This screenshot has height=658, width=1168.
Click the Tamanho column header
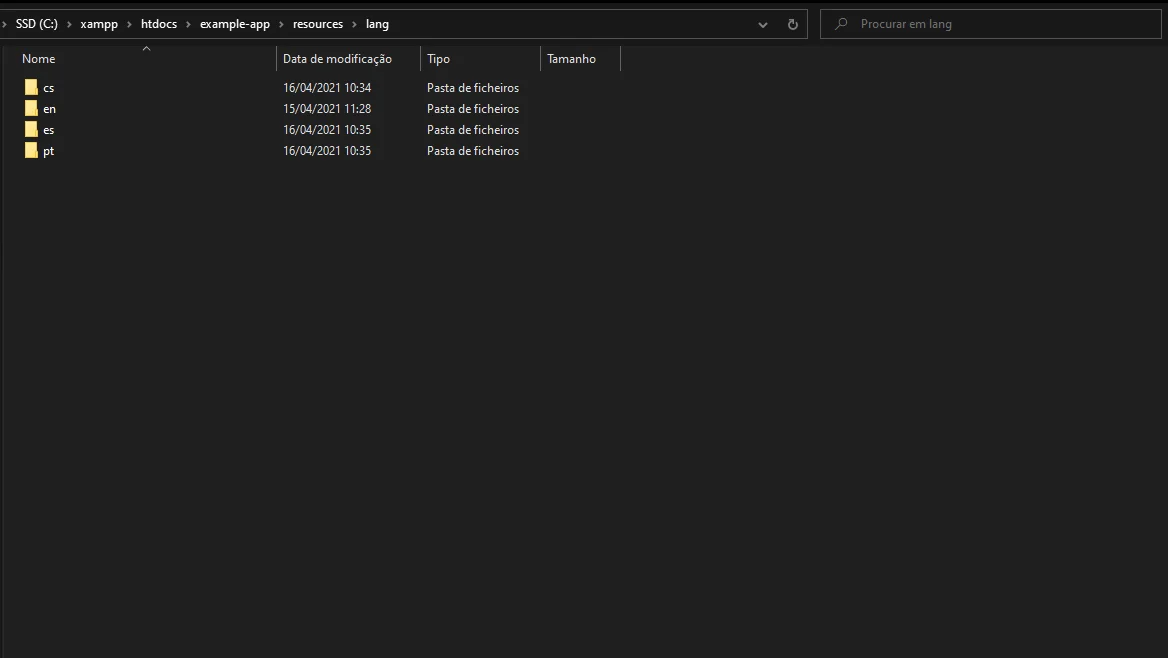pos(571,59)
